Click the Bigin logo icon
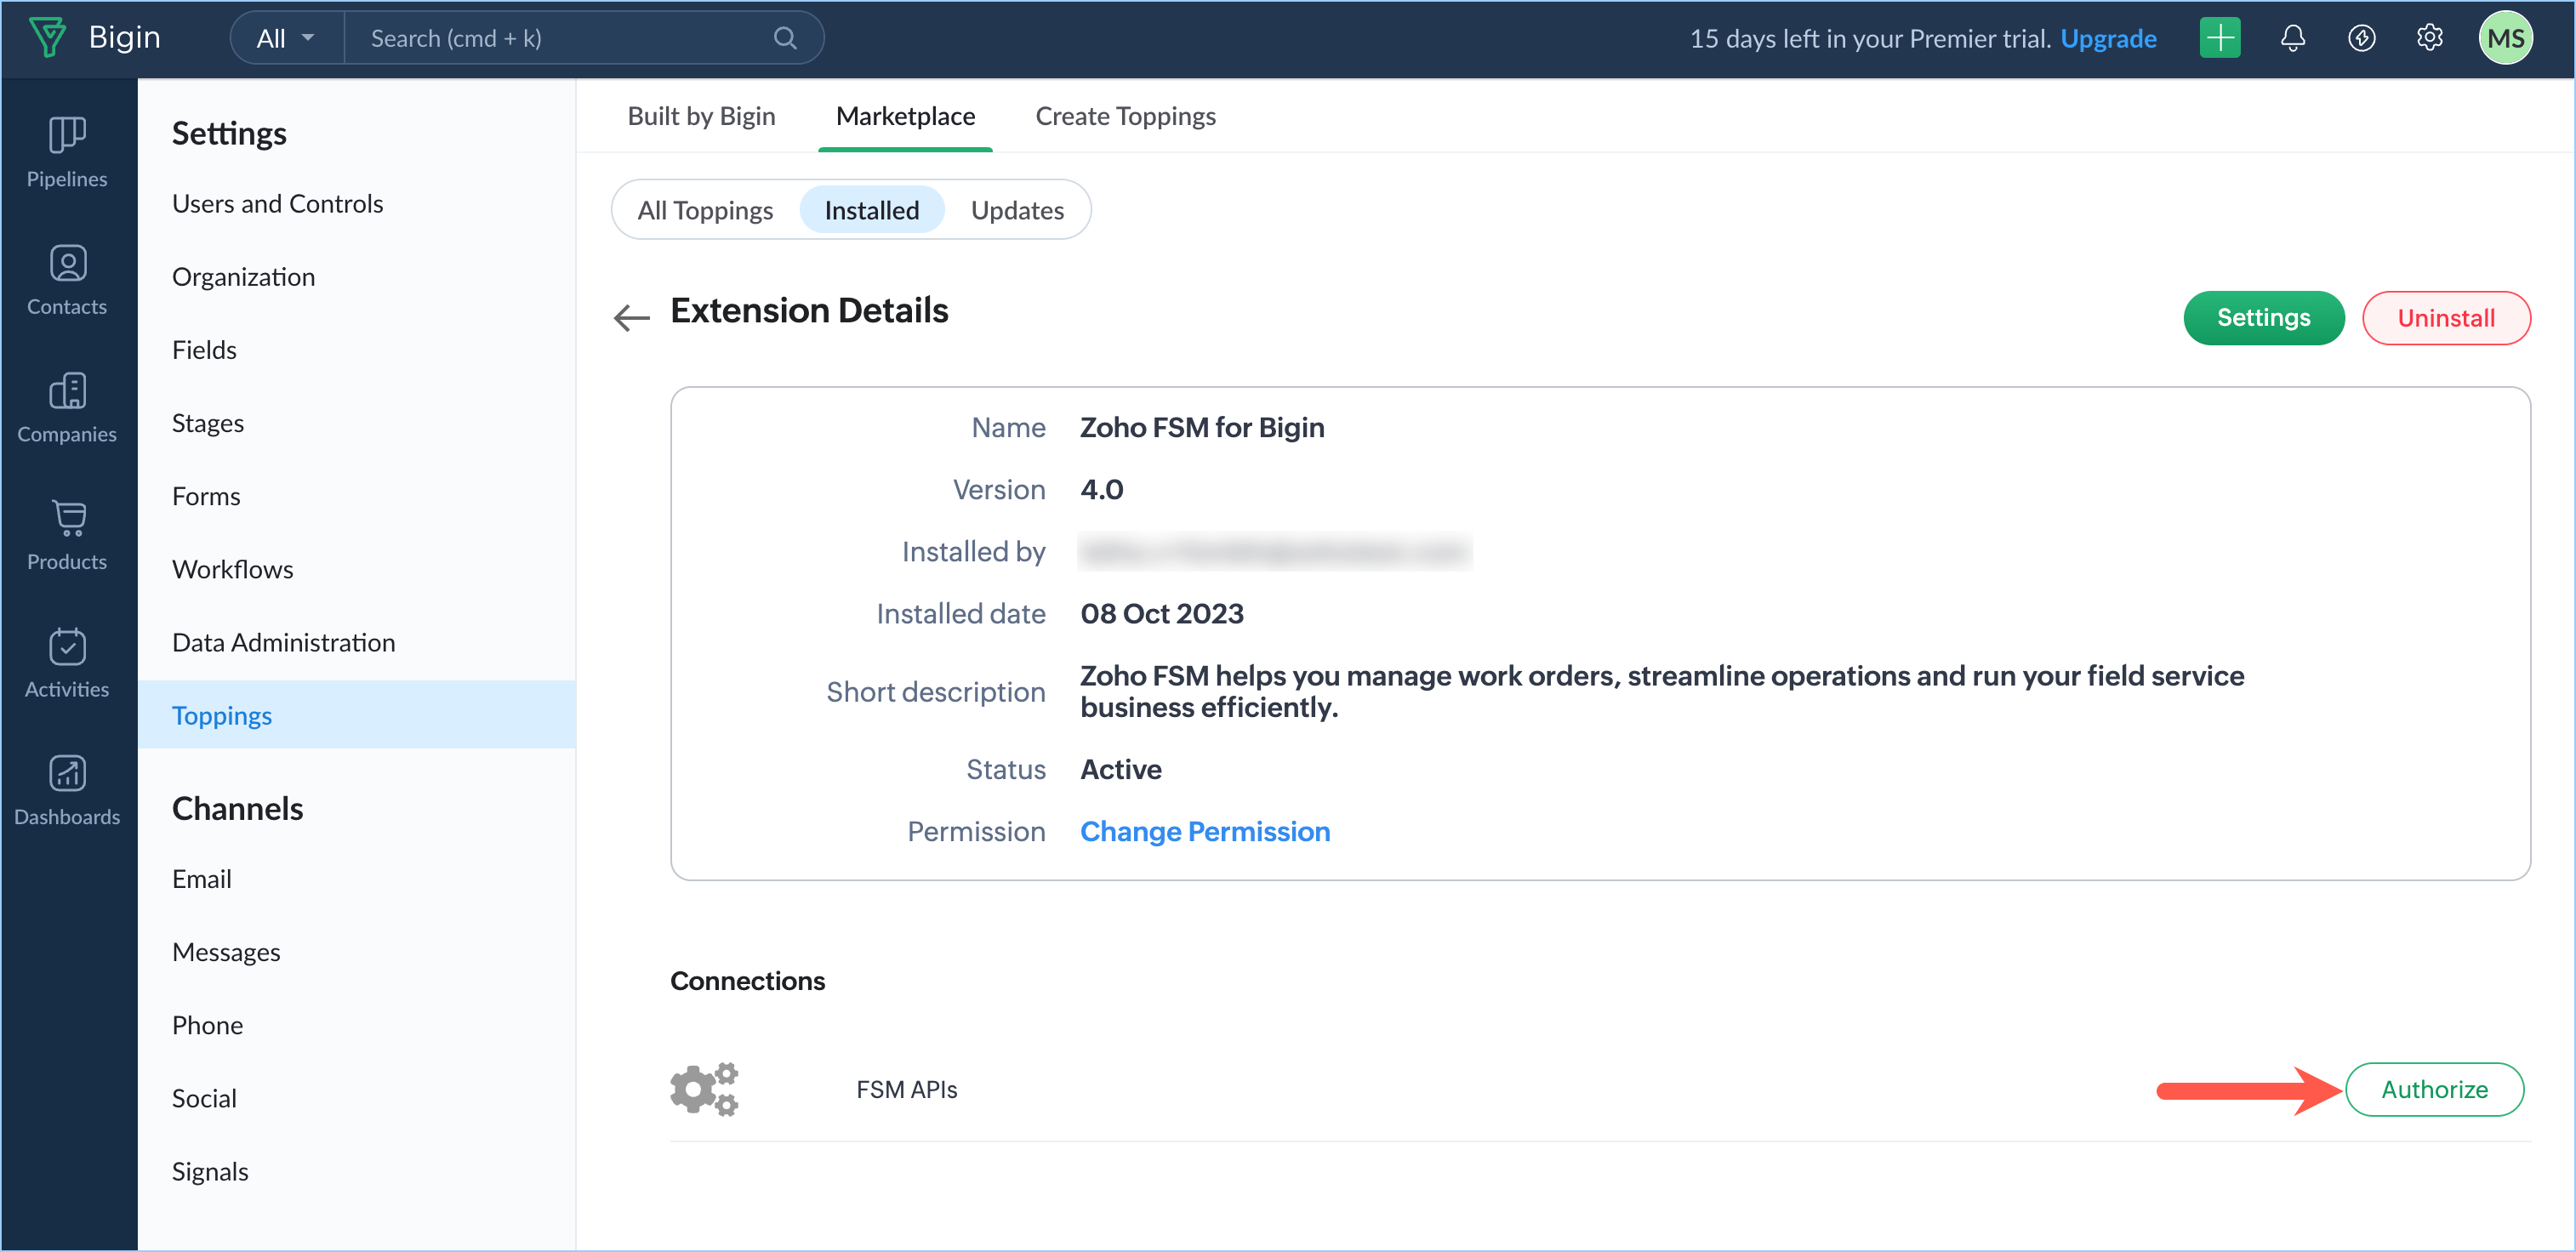Screen dimensions: 2576x1252 tap(47, 38)
